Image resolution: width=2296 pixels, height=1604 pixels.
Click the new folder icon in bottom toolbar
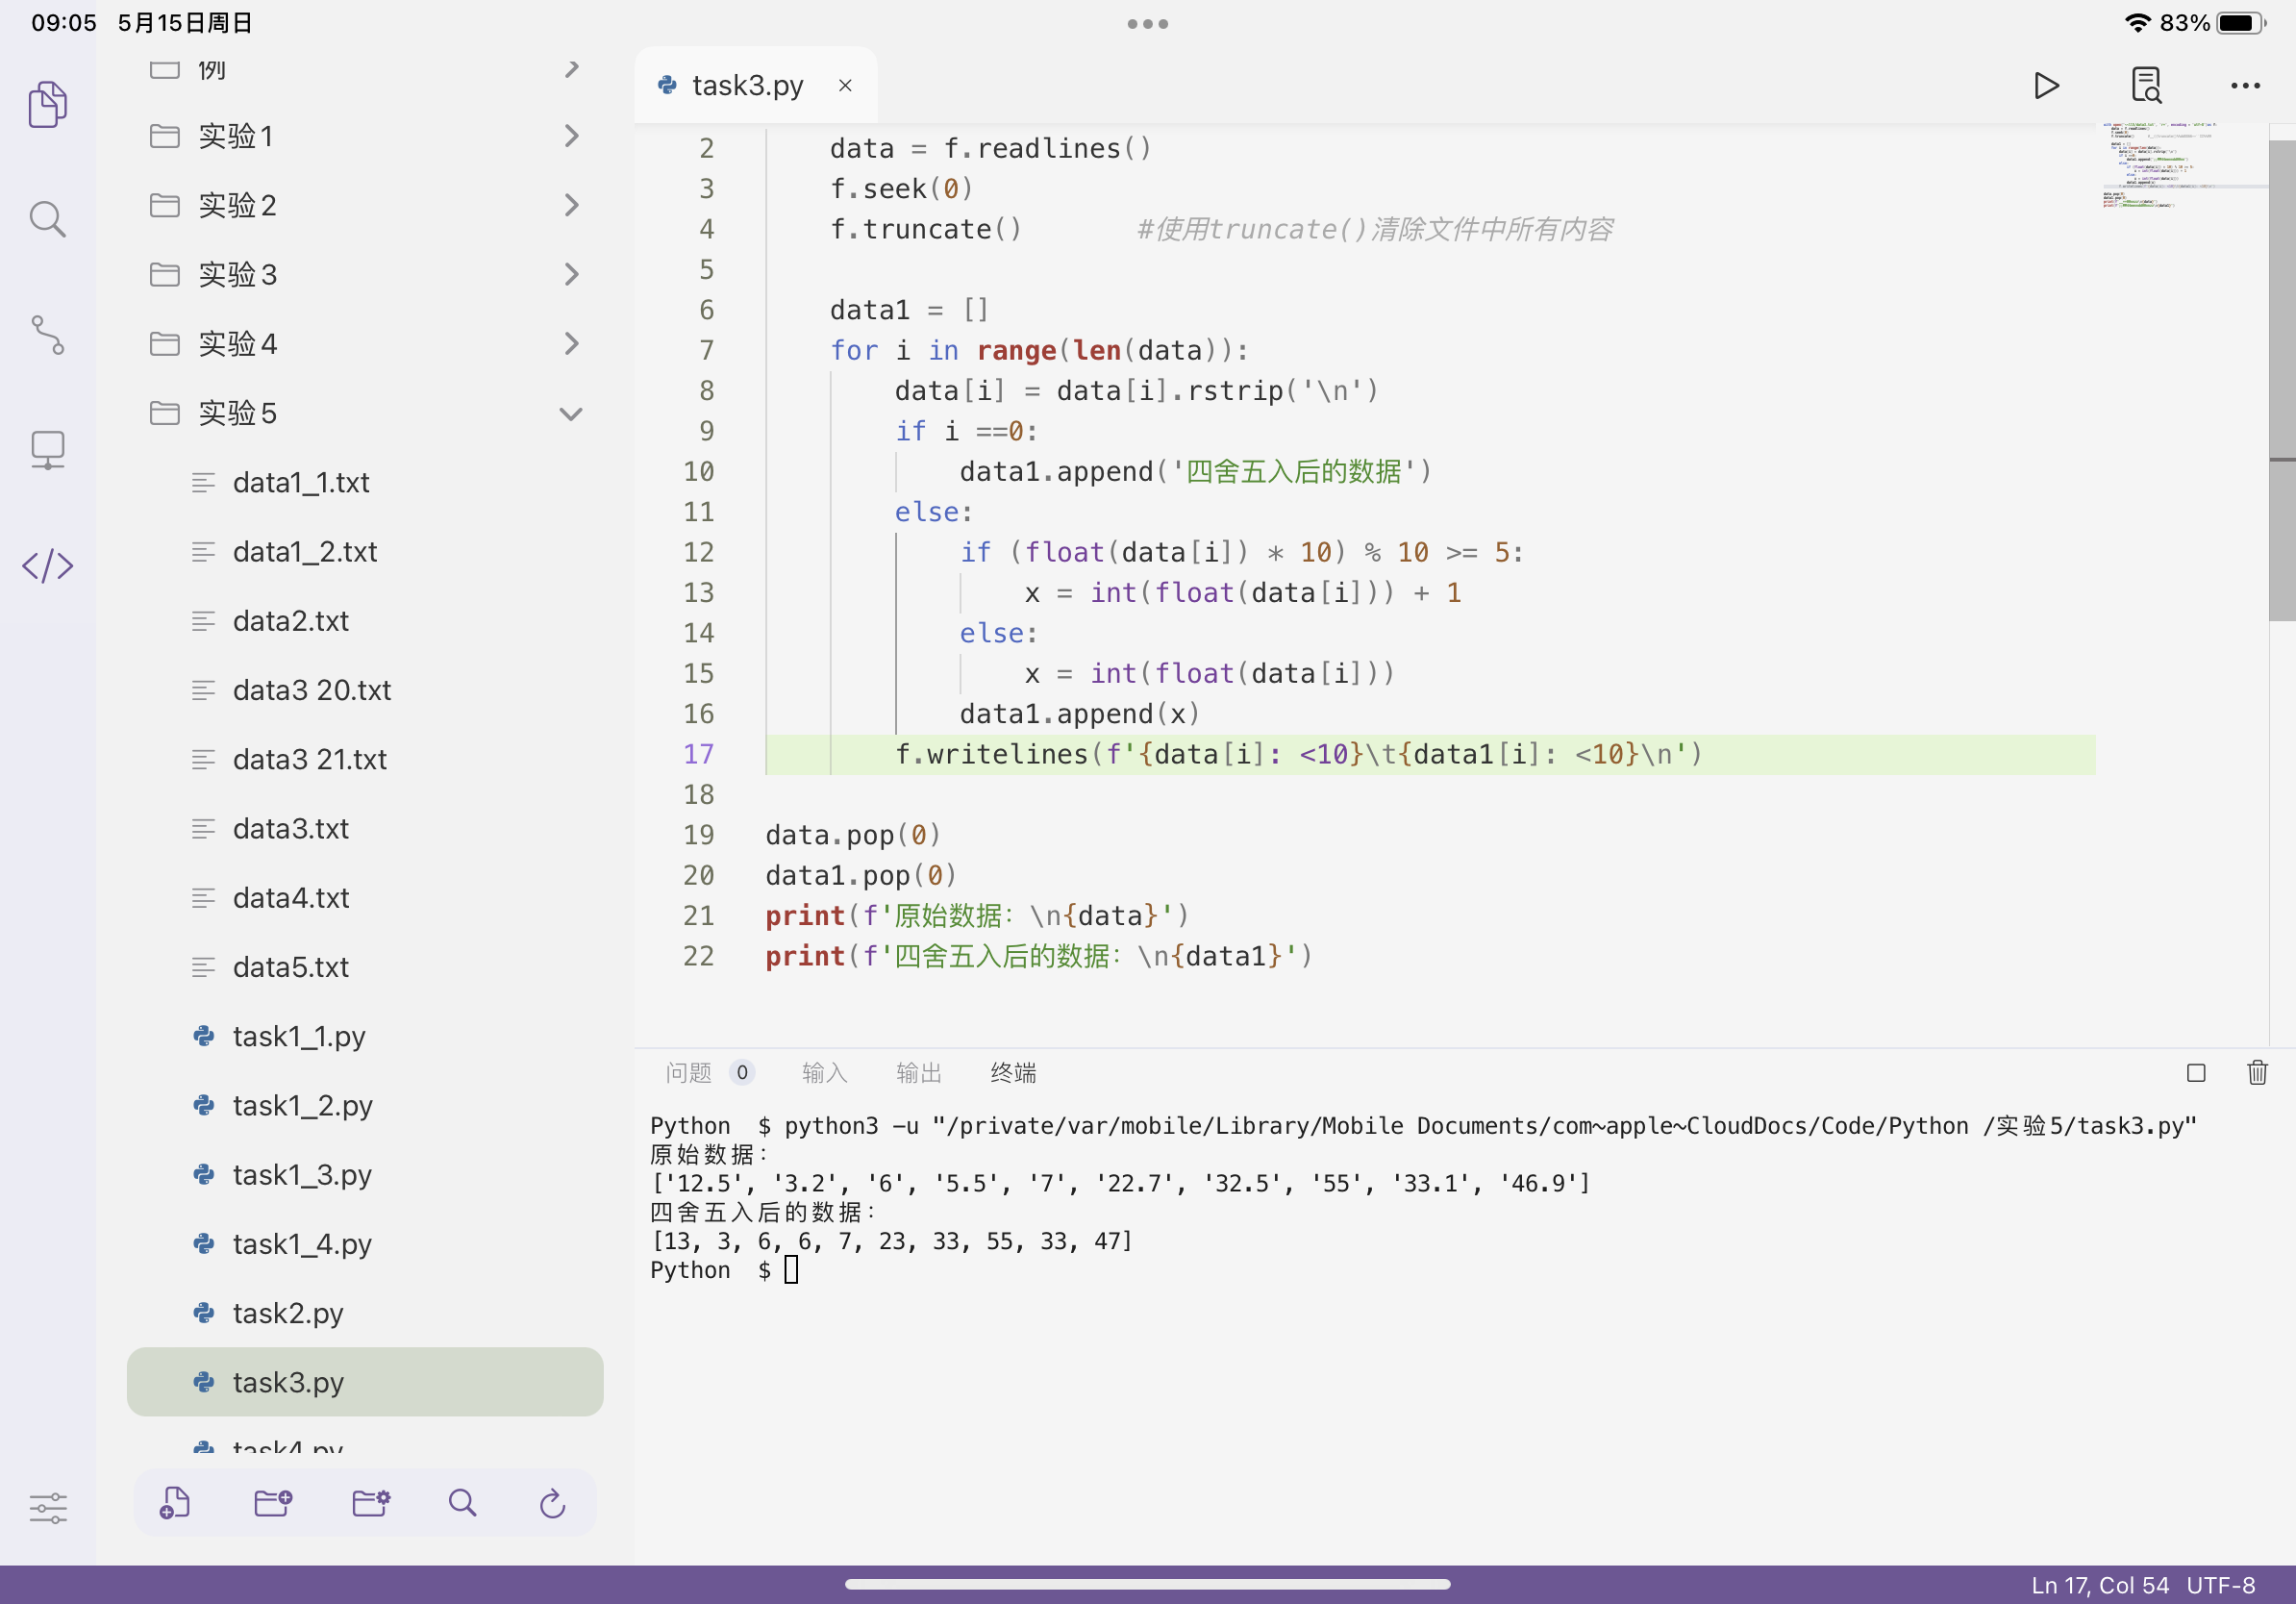[272, 1502]
